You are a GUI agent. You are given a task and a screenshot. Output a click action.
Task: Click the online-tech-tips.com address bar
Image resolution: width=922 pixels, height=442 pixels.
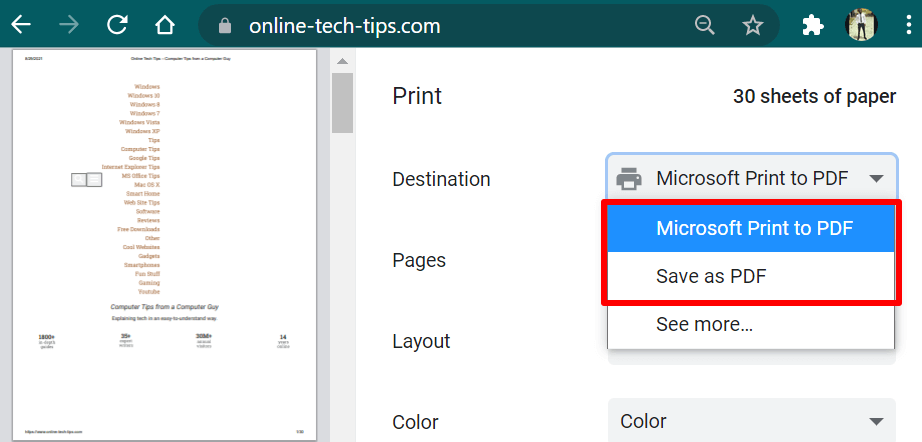(420, 25)
